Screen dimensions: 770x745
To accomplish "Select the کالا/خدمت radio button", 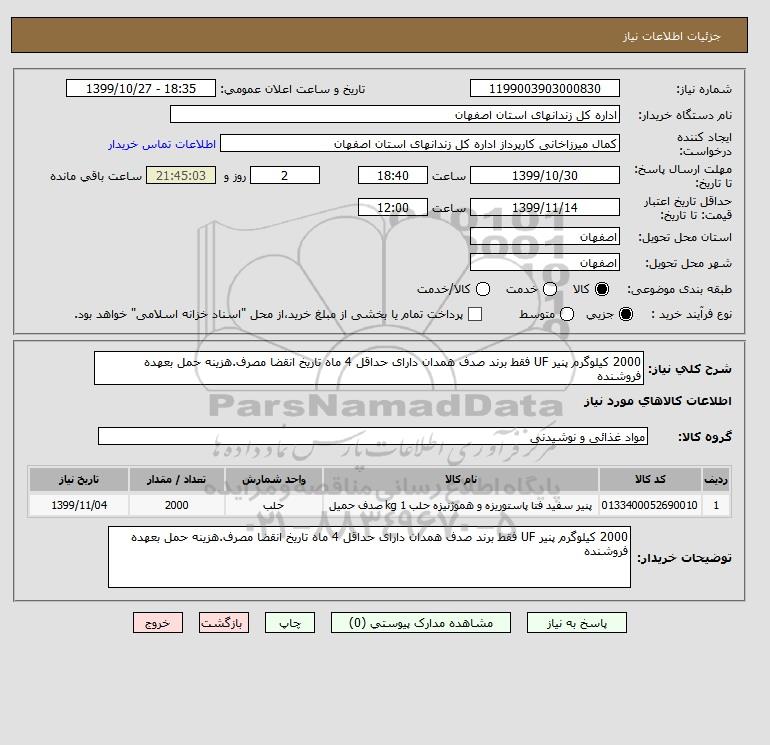I will 483,289.
